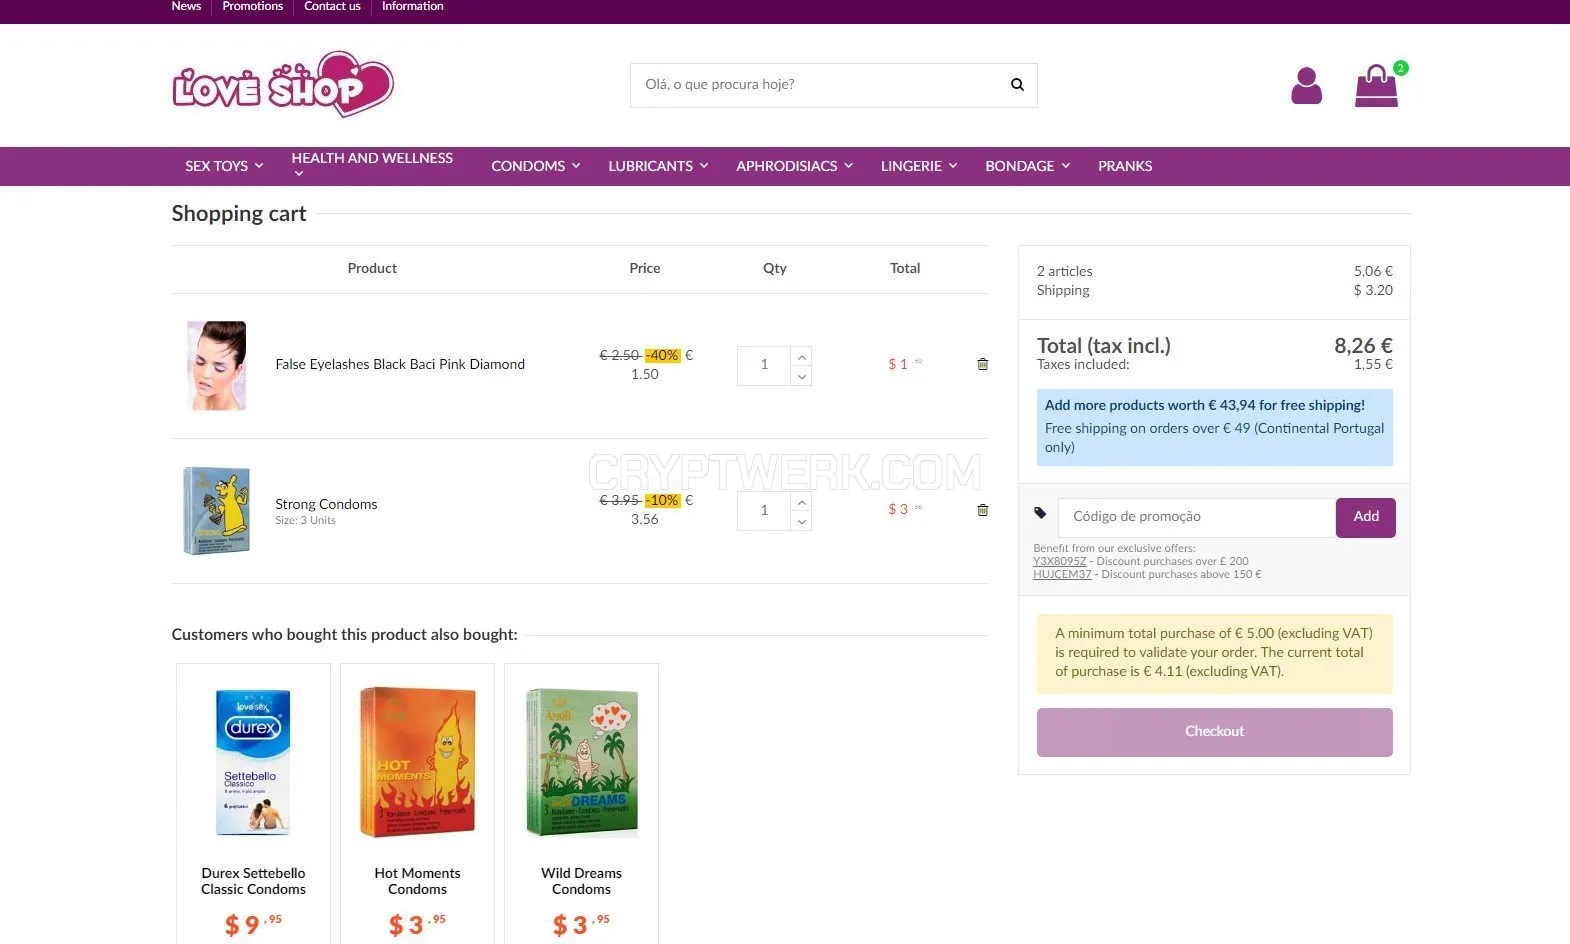Decrease Strong Condoms quantity
This screenshot has height=944, width=1570.
(x=801, y=521)
